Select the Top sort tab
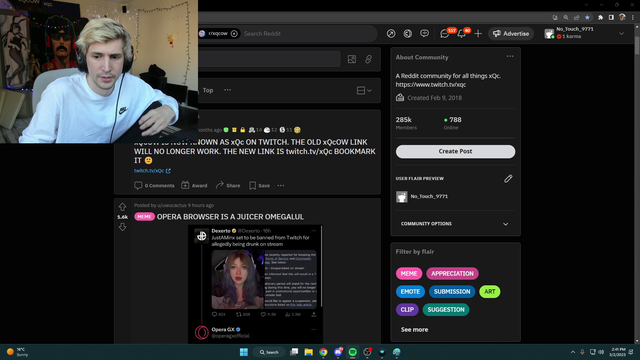This screenshot has width=640, height=360. [x=208, y=90]
